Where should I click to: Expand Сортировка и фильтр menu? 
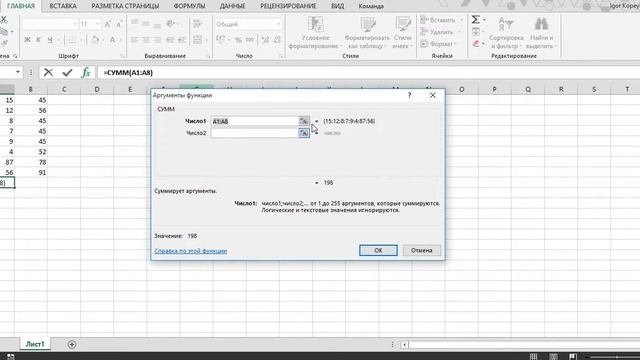click(506, 33)
